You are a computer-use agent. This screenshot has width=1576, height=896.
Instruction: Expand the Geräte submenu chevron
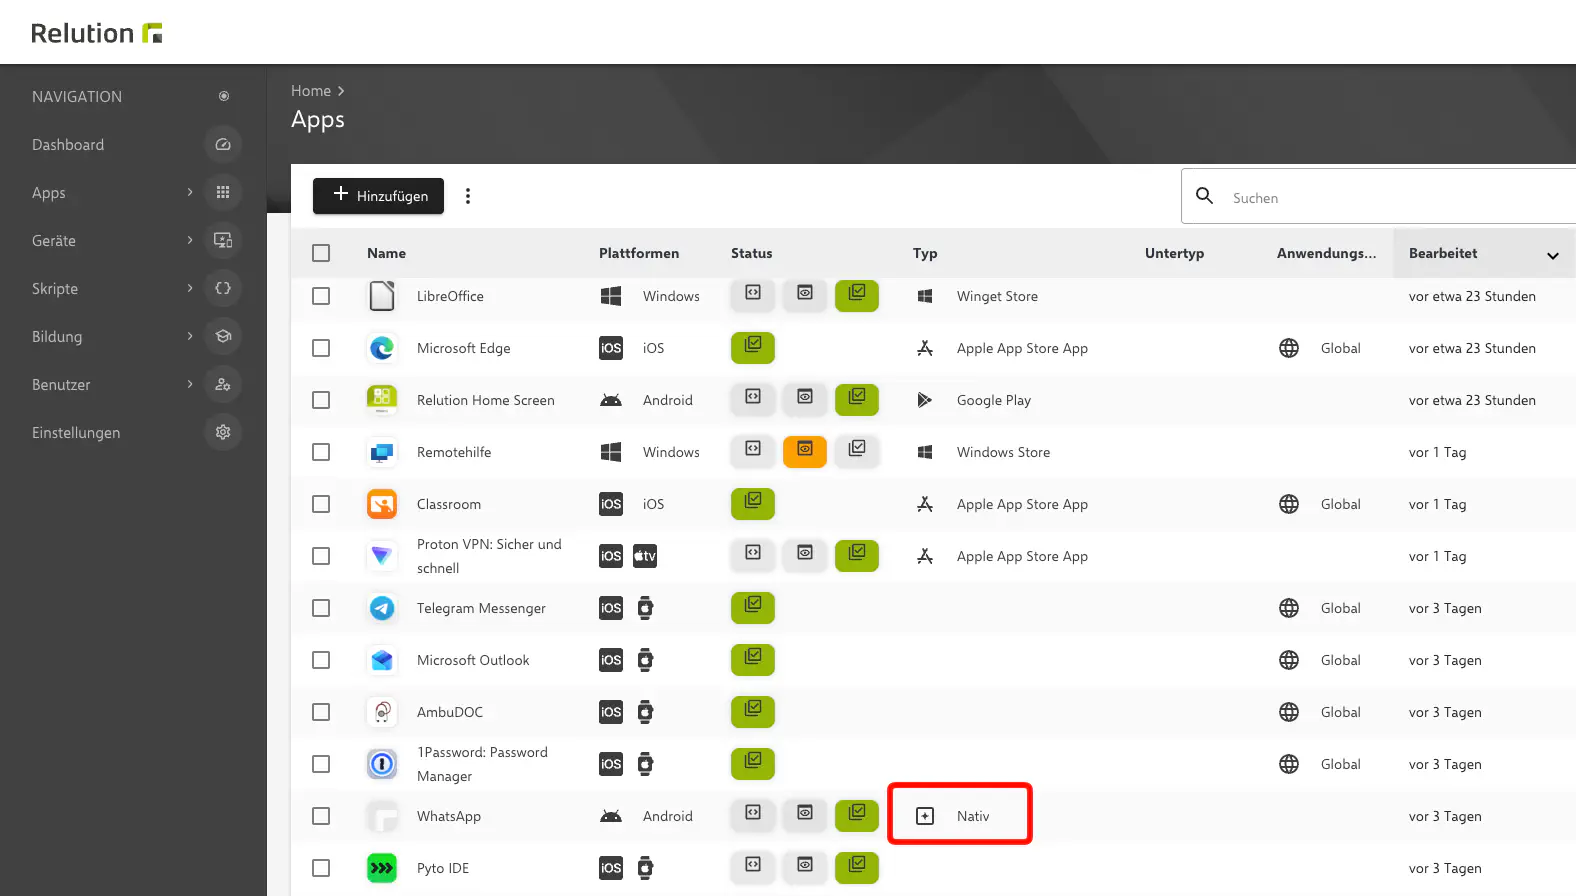click(x=190, y=240)
